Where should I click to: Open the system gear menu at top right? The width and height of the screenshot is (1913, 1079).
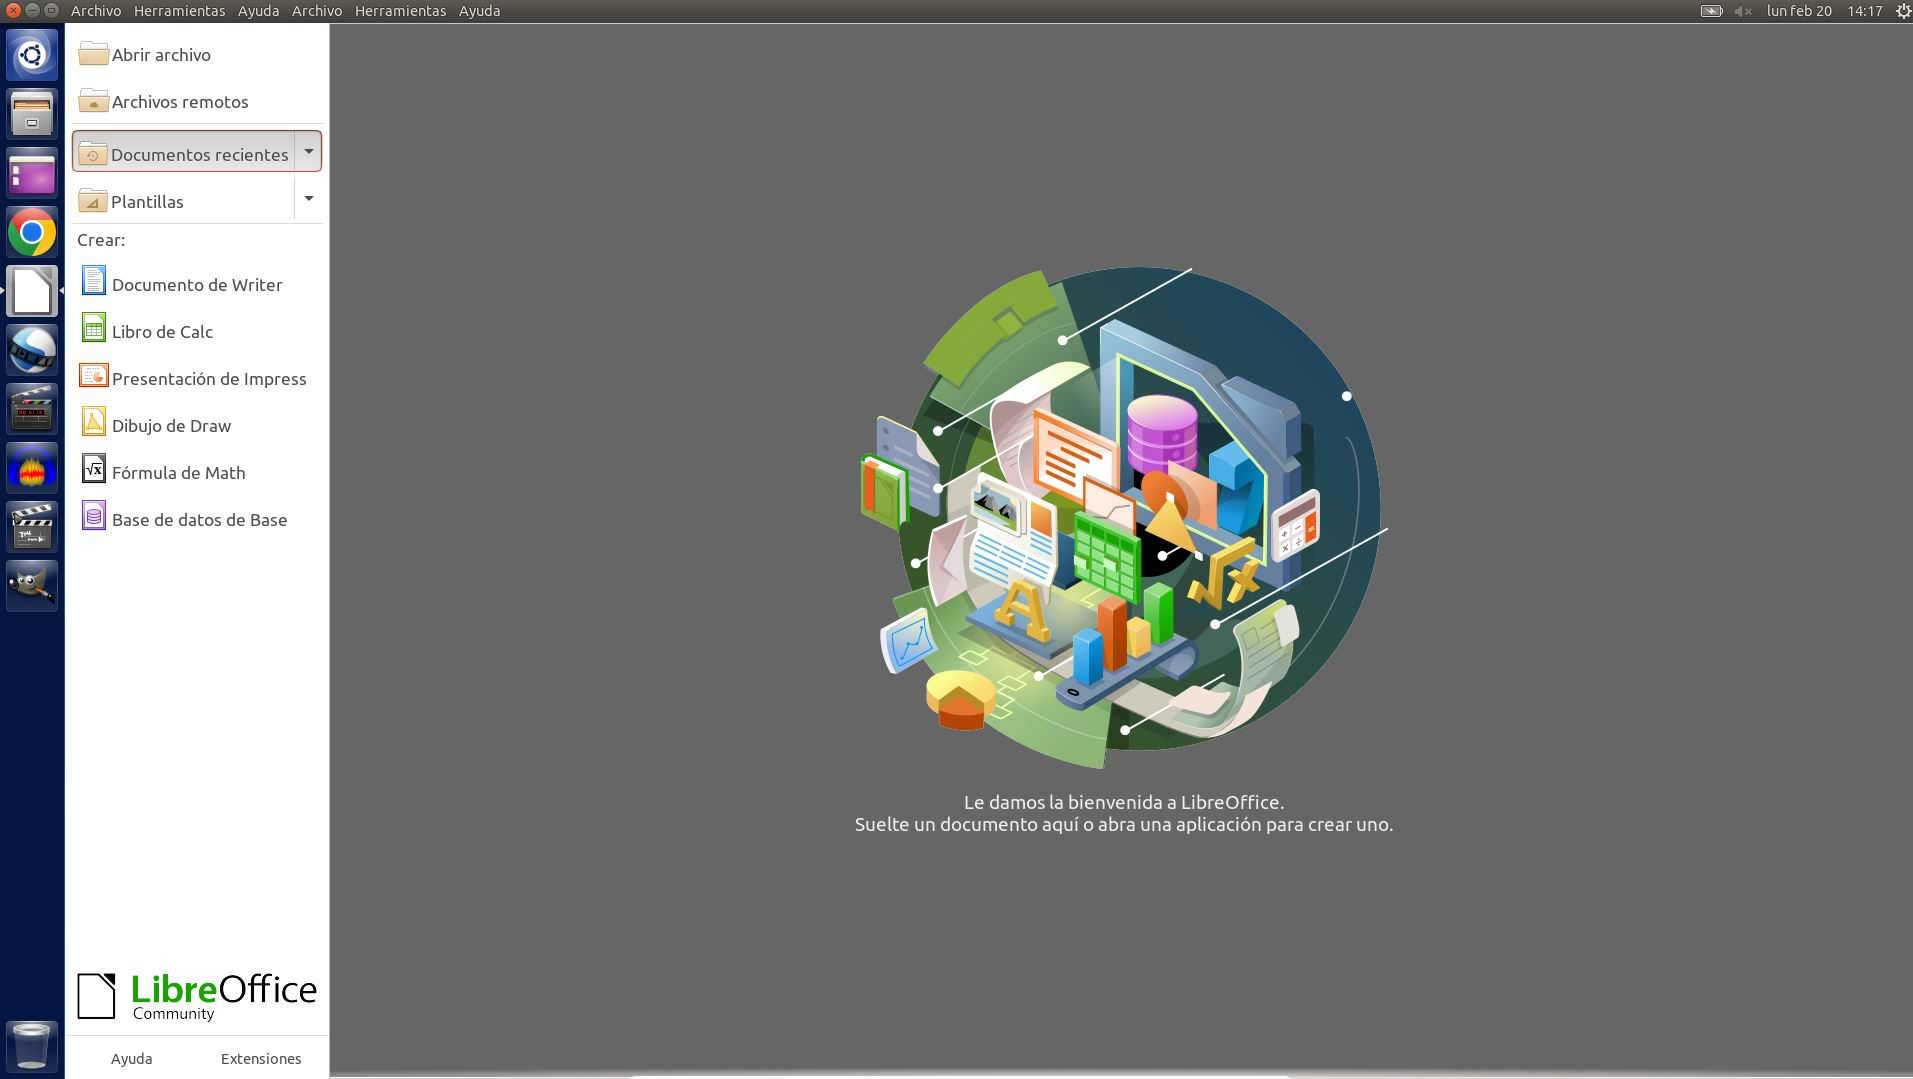point(1903,11)
